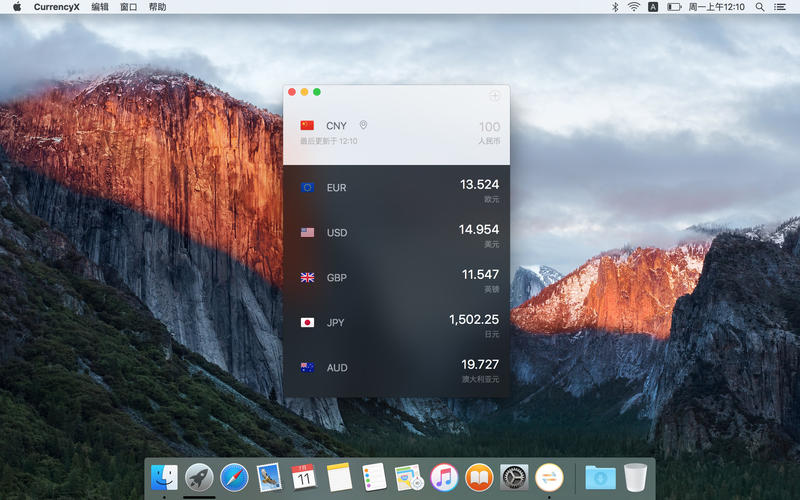Open the CurrencyX app menu
This screenshot has height=500, width=800.
57,7
